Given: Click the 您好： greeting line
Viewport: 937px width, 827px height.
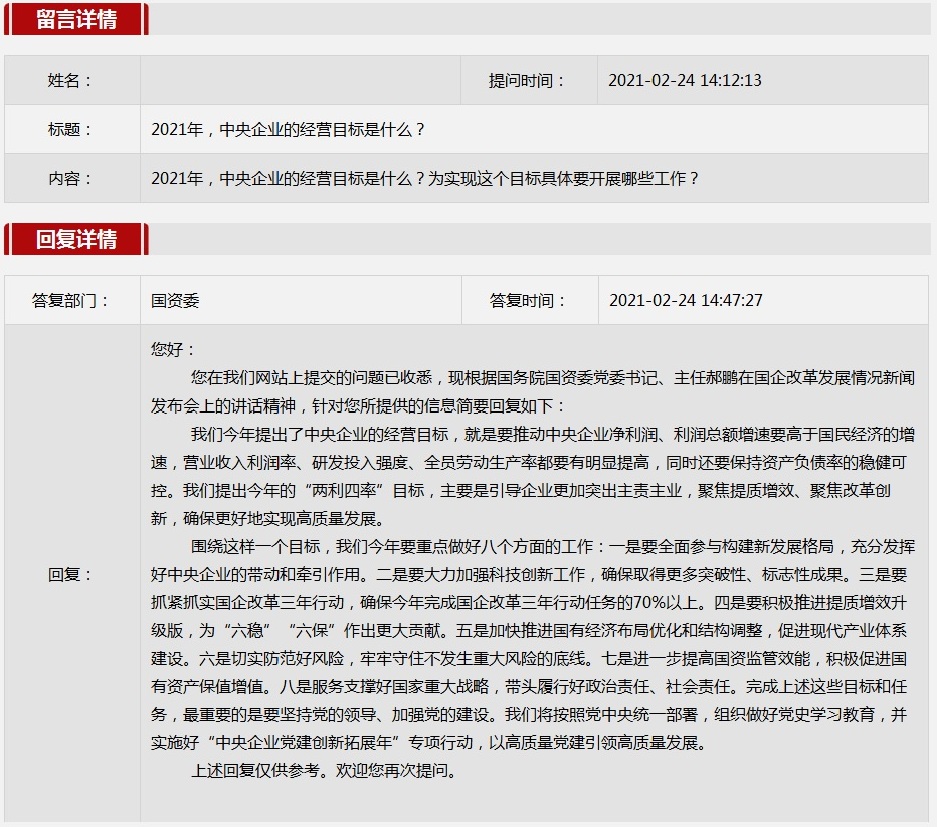Looking at the screenshot, I should (x=175, y=350).
